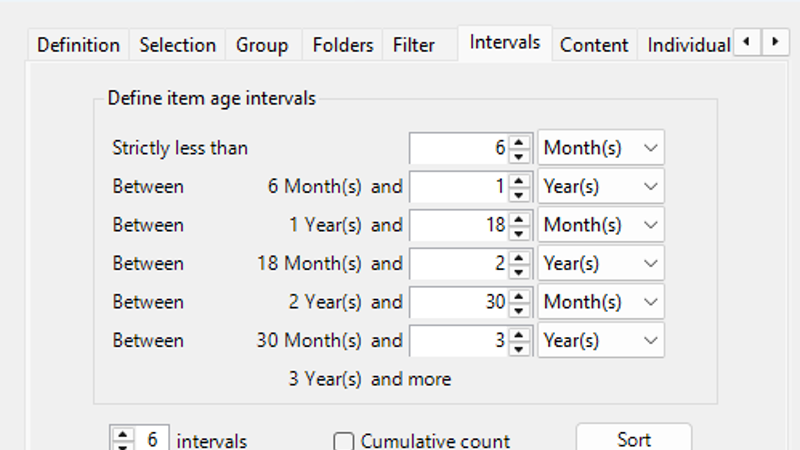The width and height of the screenshot is (800, 450).
Task: Select the Folders tab
Action: [343, 45]
